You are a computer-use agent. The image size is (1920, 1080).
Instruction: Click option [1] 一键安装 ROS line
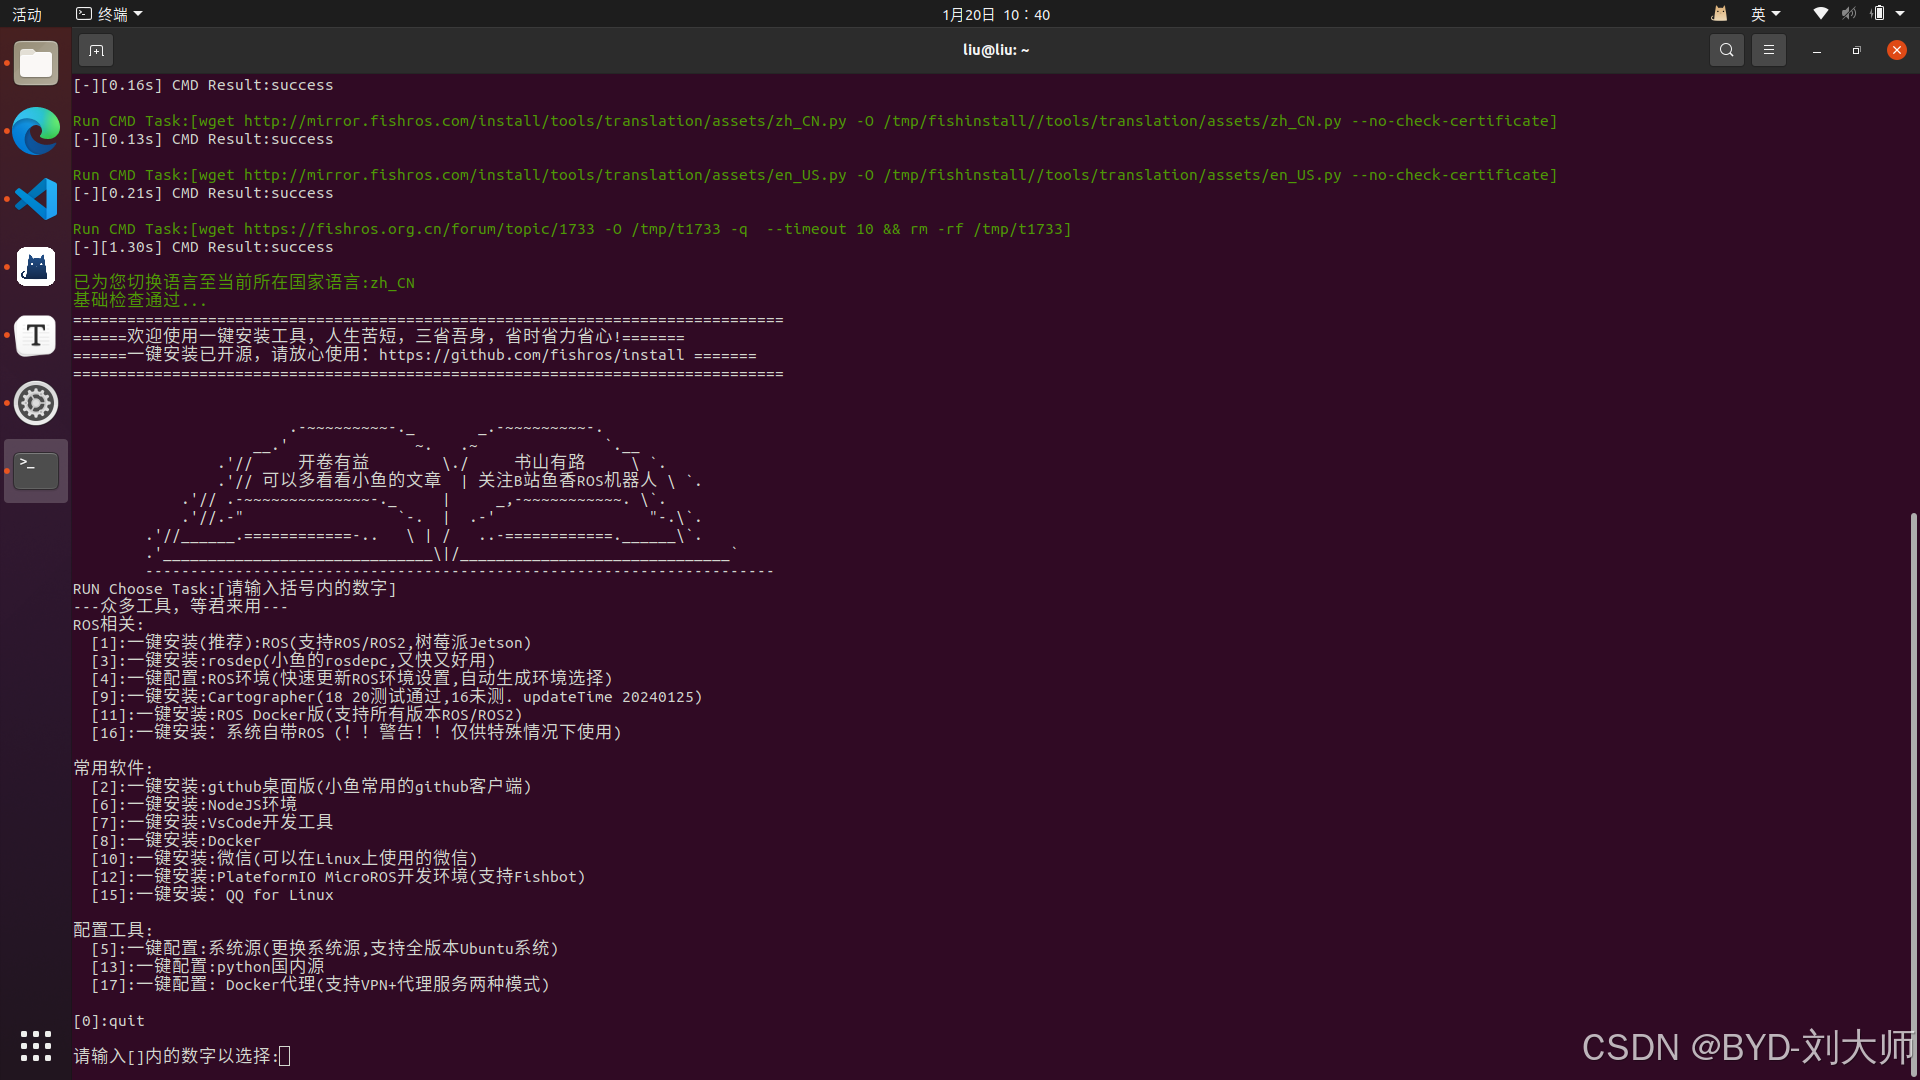[x=311, y=643]
